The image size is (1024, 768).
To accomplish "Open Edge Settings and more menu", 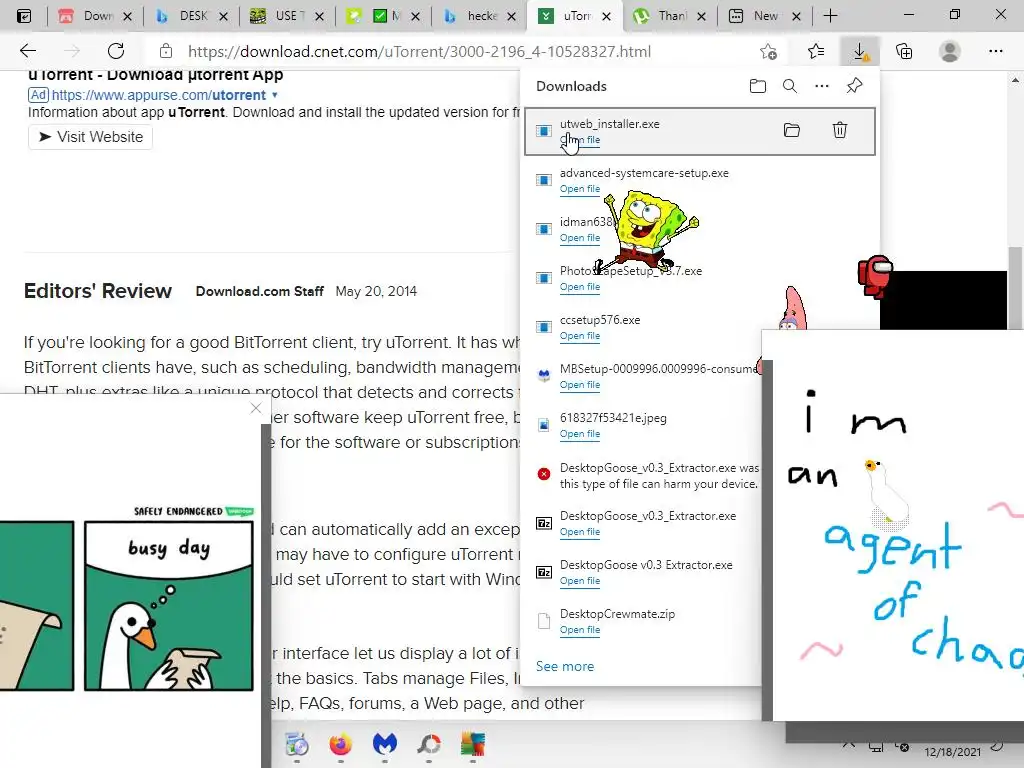I will [x=995, y=51].
